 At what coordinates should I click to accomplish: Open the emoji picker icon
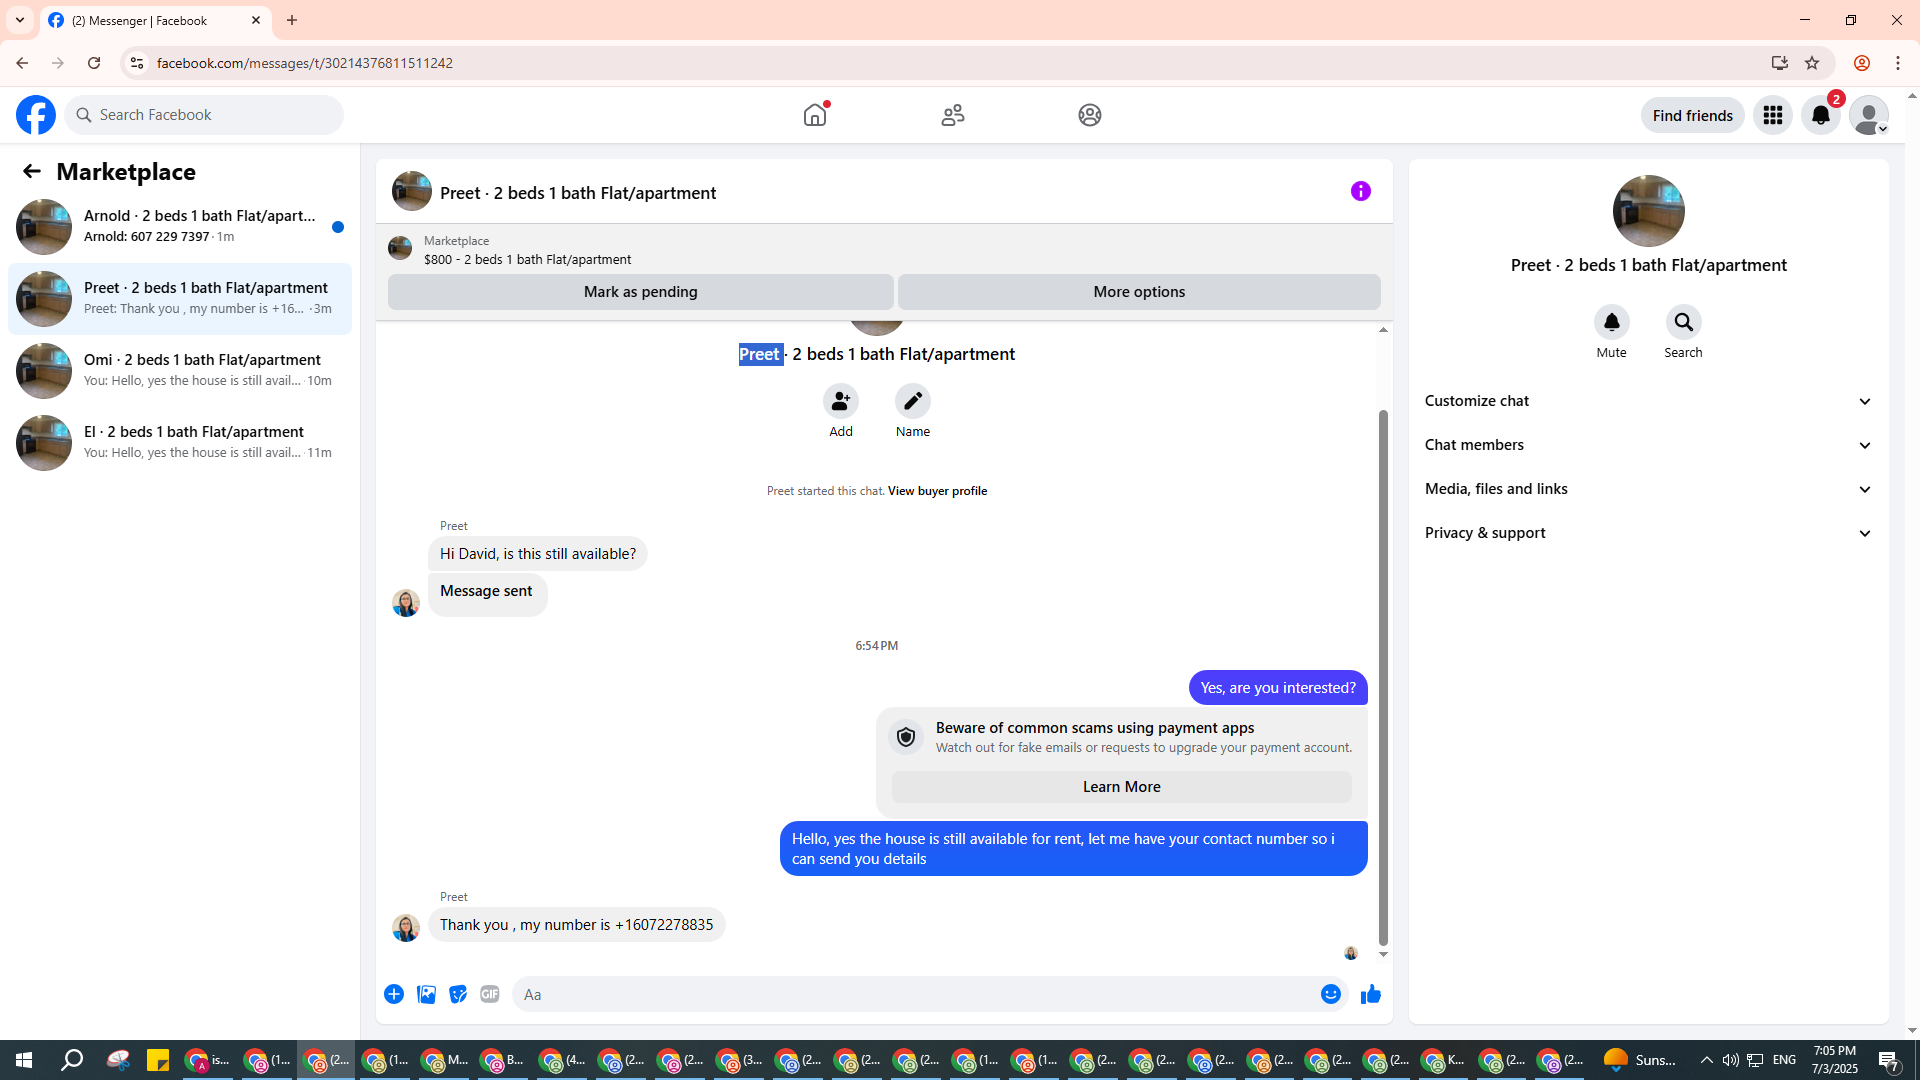click(1330, 994)
